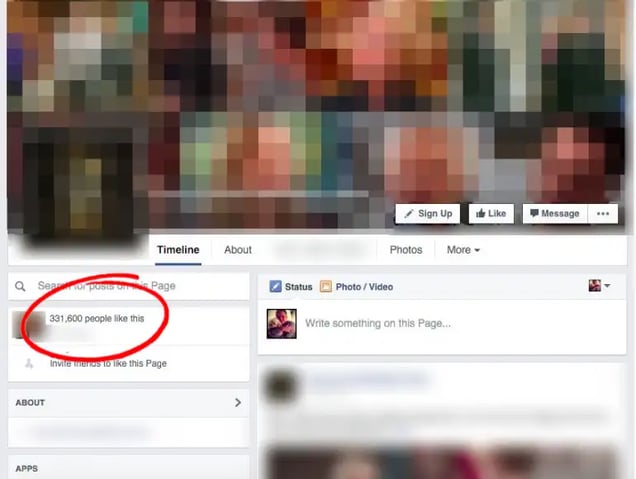Select 331,600 people like this text
Image resolution: width=636 pixels, height=479 pixels.
tap(97, 318)
